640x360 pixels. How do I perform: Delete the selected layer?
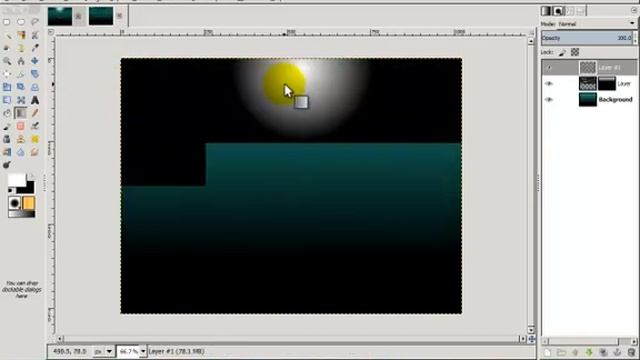point(631,352)
